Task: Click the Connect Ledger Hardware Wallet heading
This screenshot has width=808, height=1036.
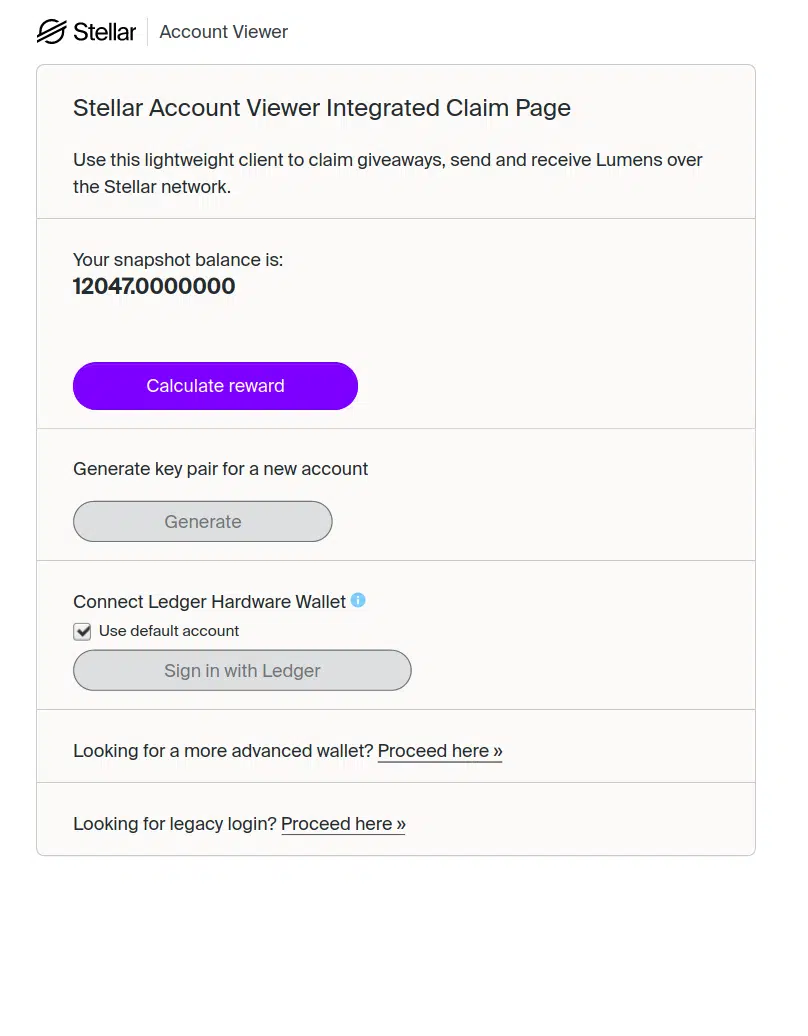Action: (207, 601)
